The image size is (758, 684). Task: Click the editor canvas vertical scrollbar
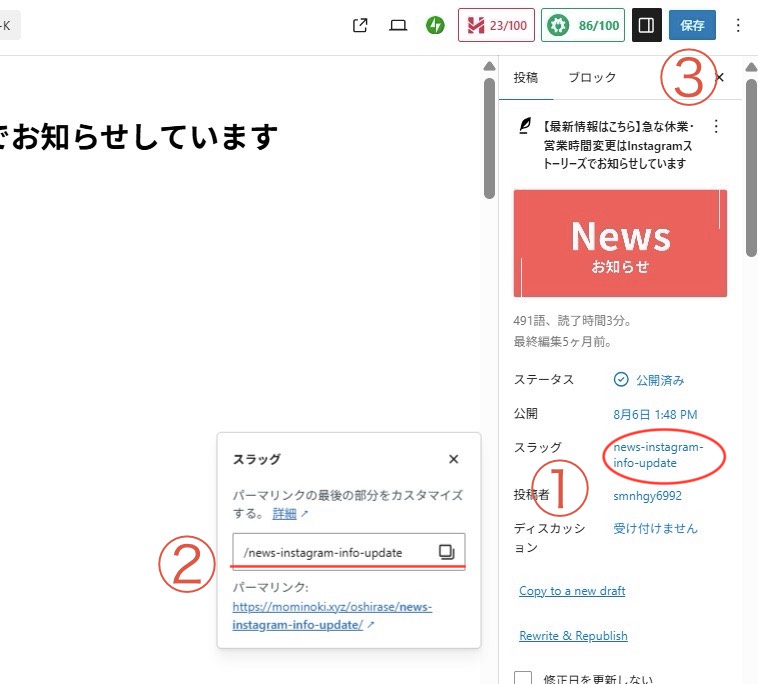click(x=489, y=140)
